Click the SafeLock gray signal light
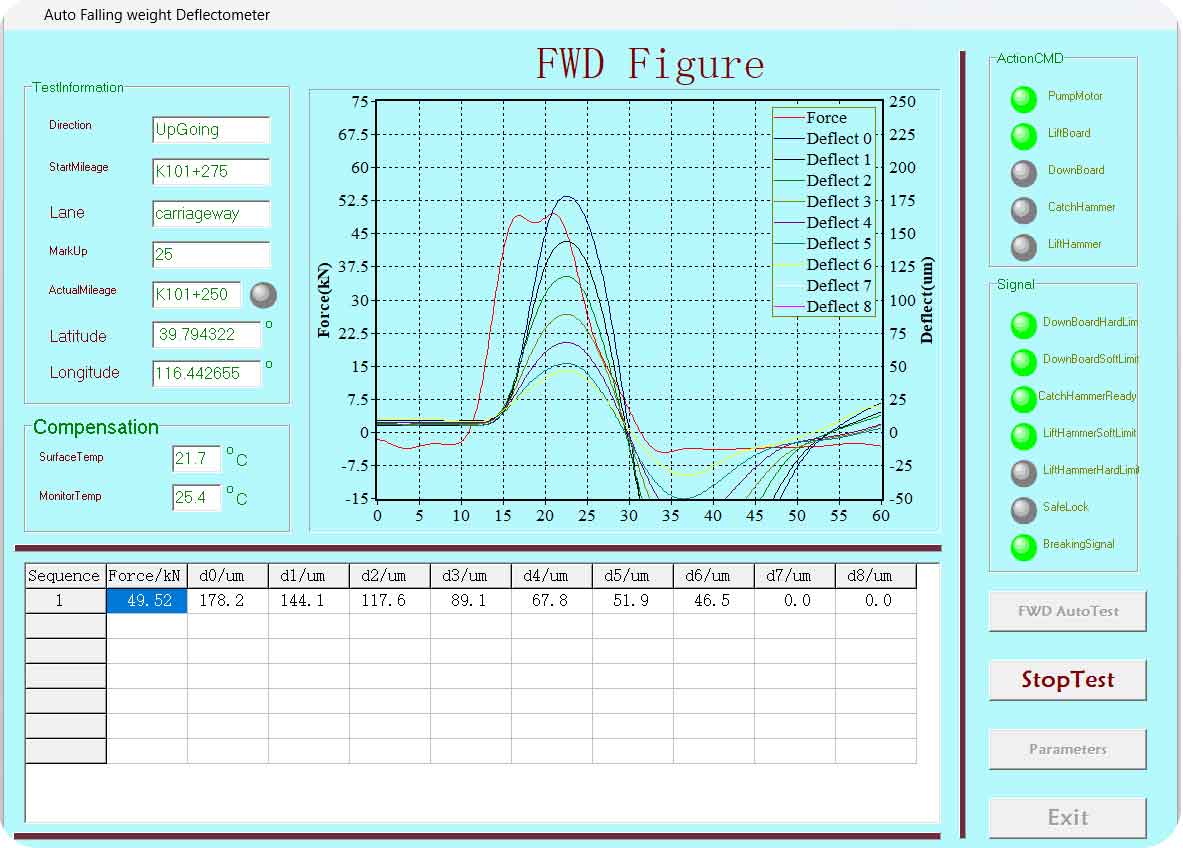Screen dimensions: 1183x848 [x=1023, y=510]
